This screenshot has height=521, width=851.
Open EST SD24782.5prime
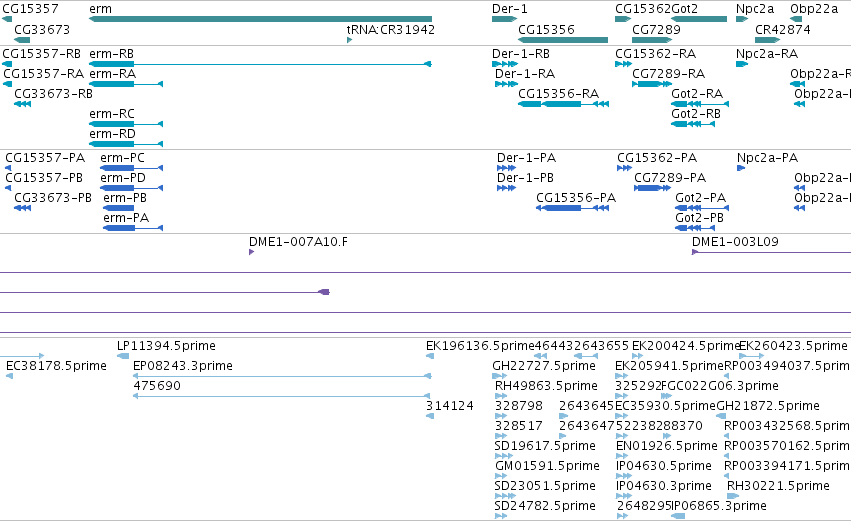point(545,506)
